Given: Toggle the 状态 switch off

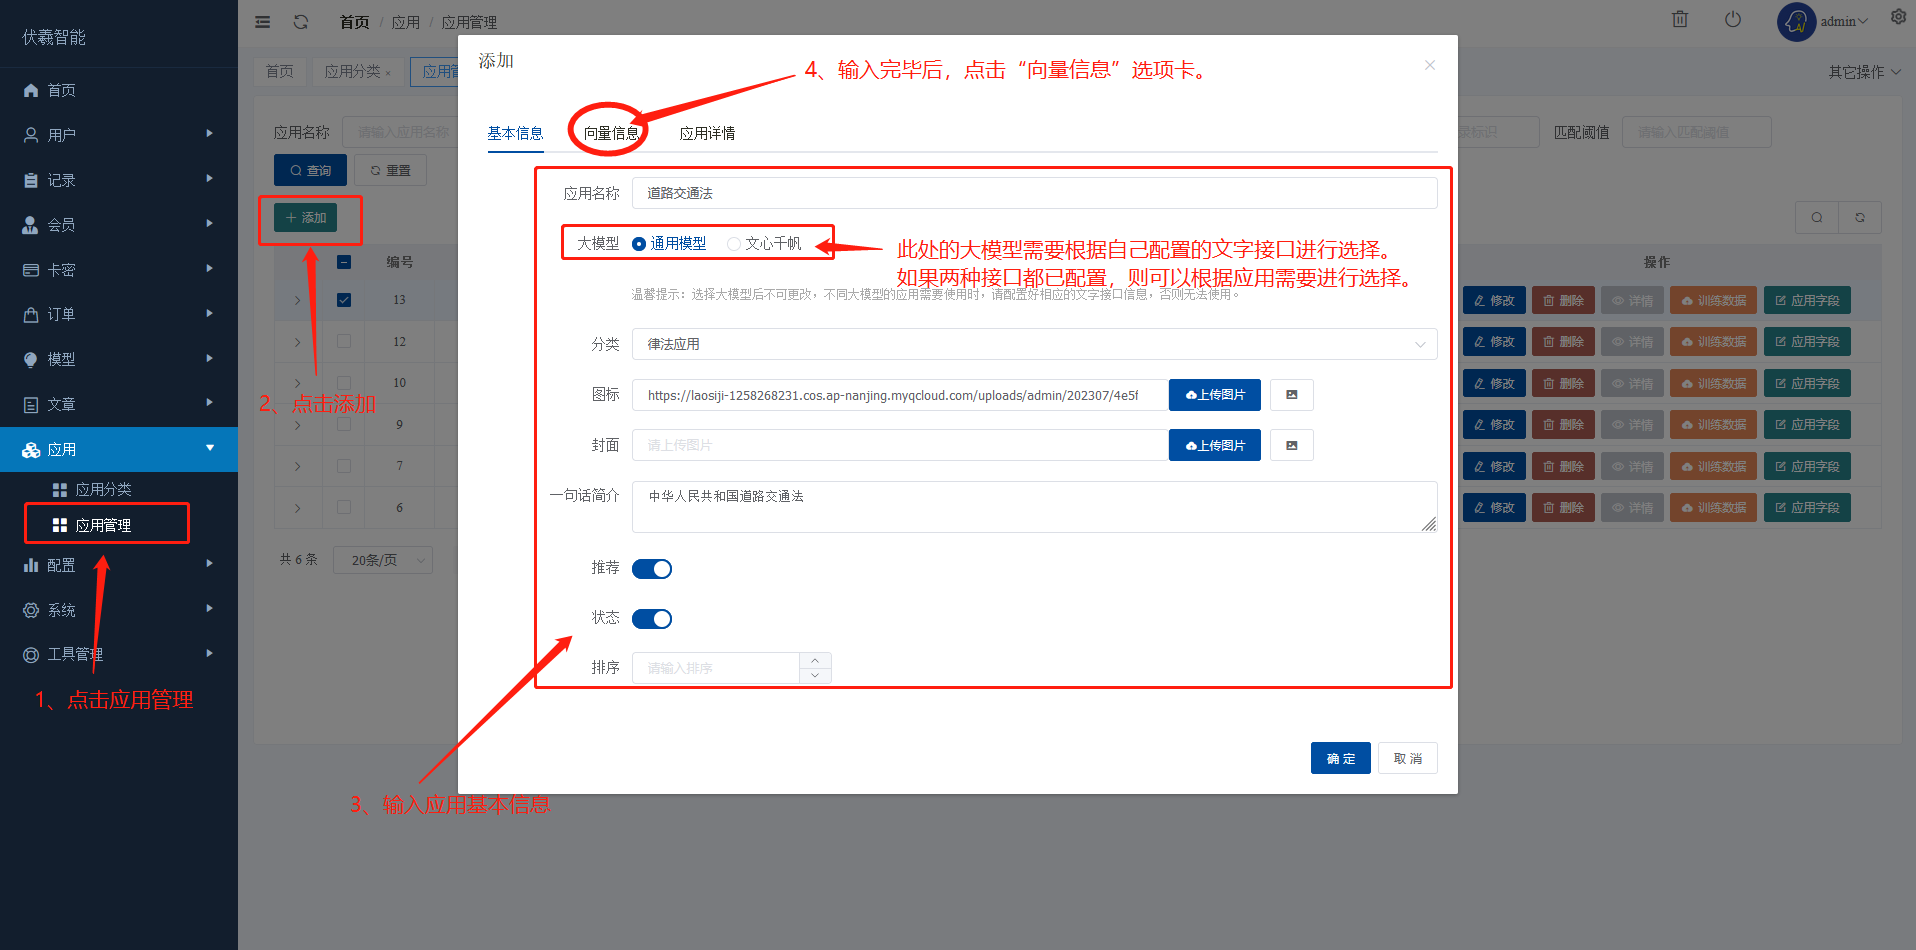Looking at the screenshot, I should click(x=652, y=619).
